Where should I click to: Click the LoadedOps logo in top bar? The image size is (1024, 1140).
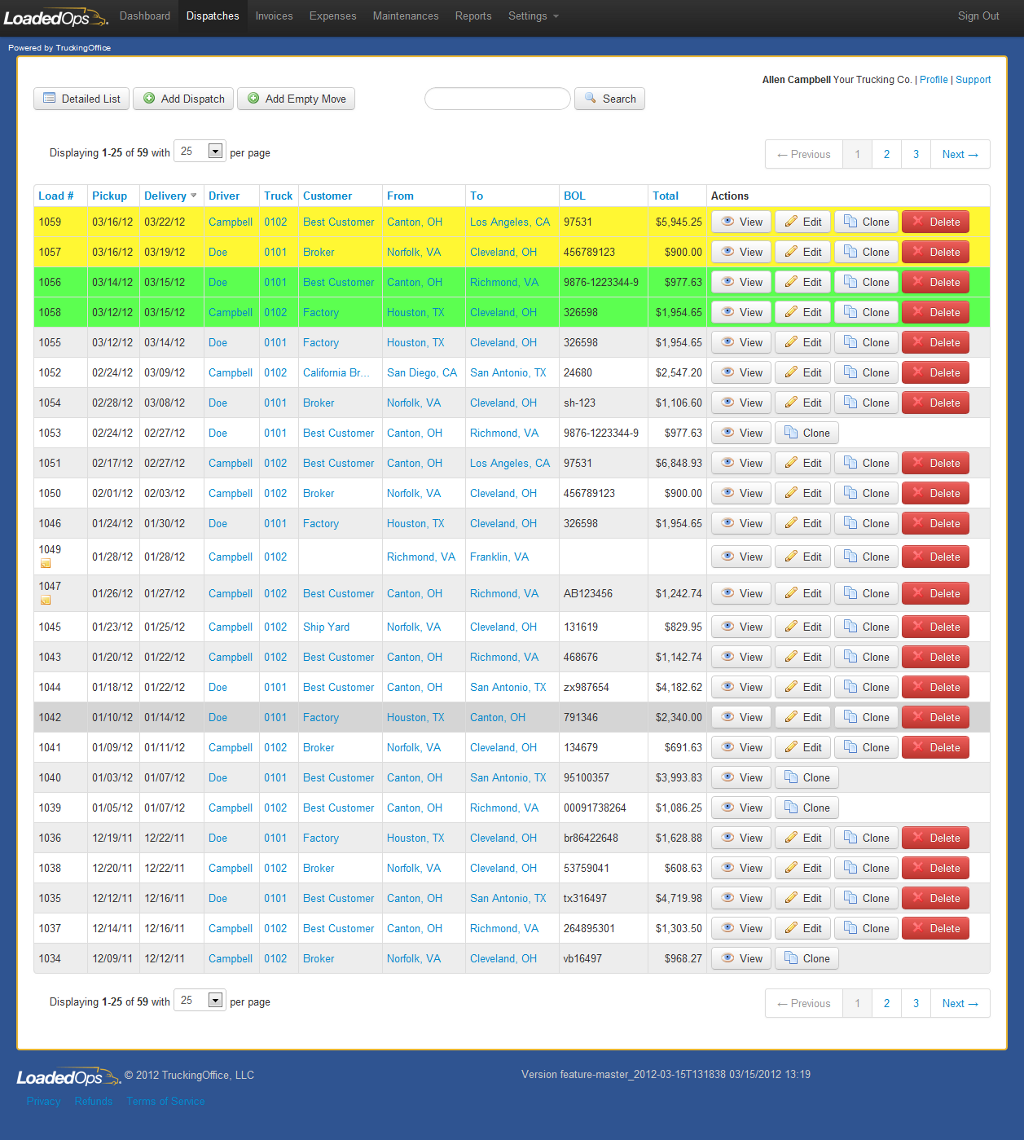coord(55,17)
